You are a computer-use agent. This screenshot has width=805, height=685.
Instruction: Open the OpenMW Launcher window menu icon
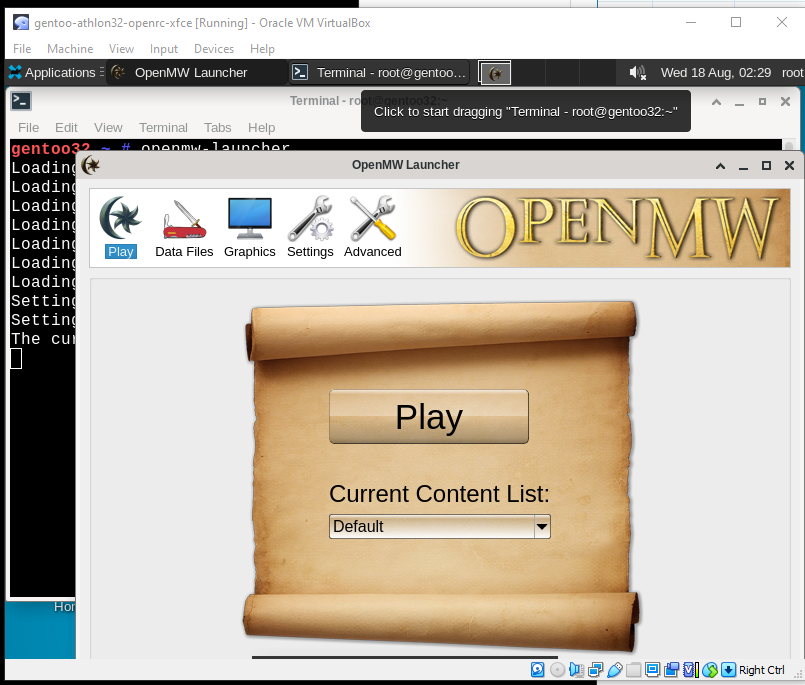click(x=90, y=165)
